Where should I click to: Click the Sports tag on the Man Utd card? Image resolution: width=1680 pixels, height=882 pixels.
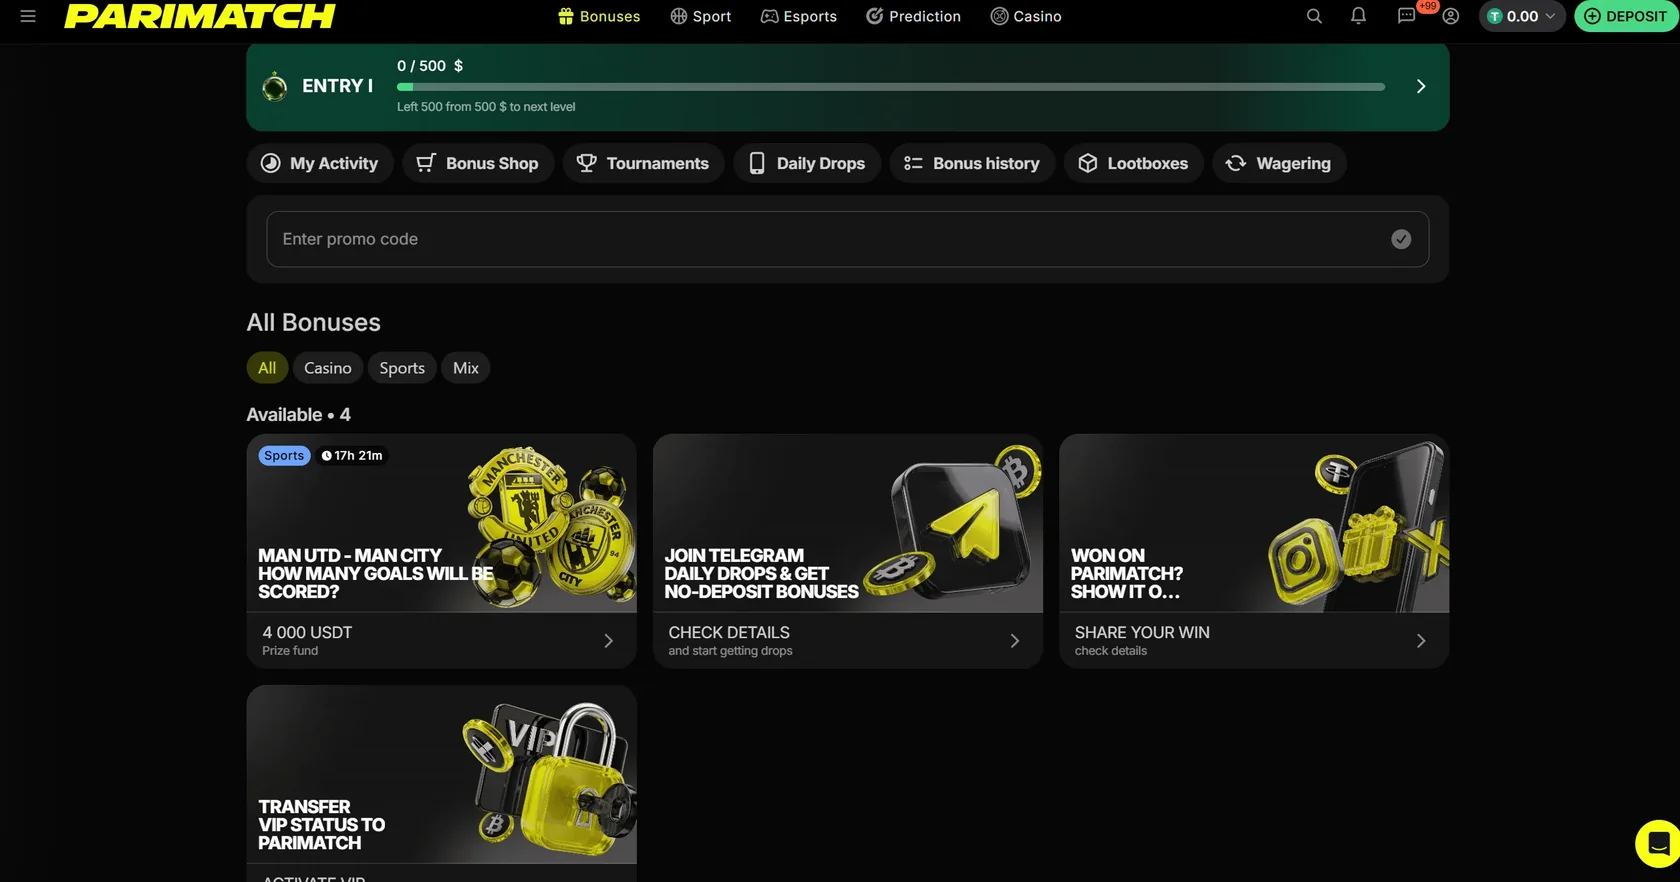284,456
